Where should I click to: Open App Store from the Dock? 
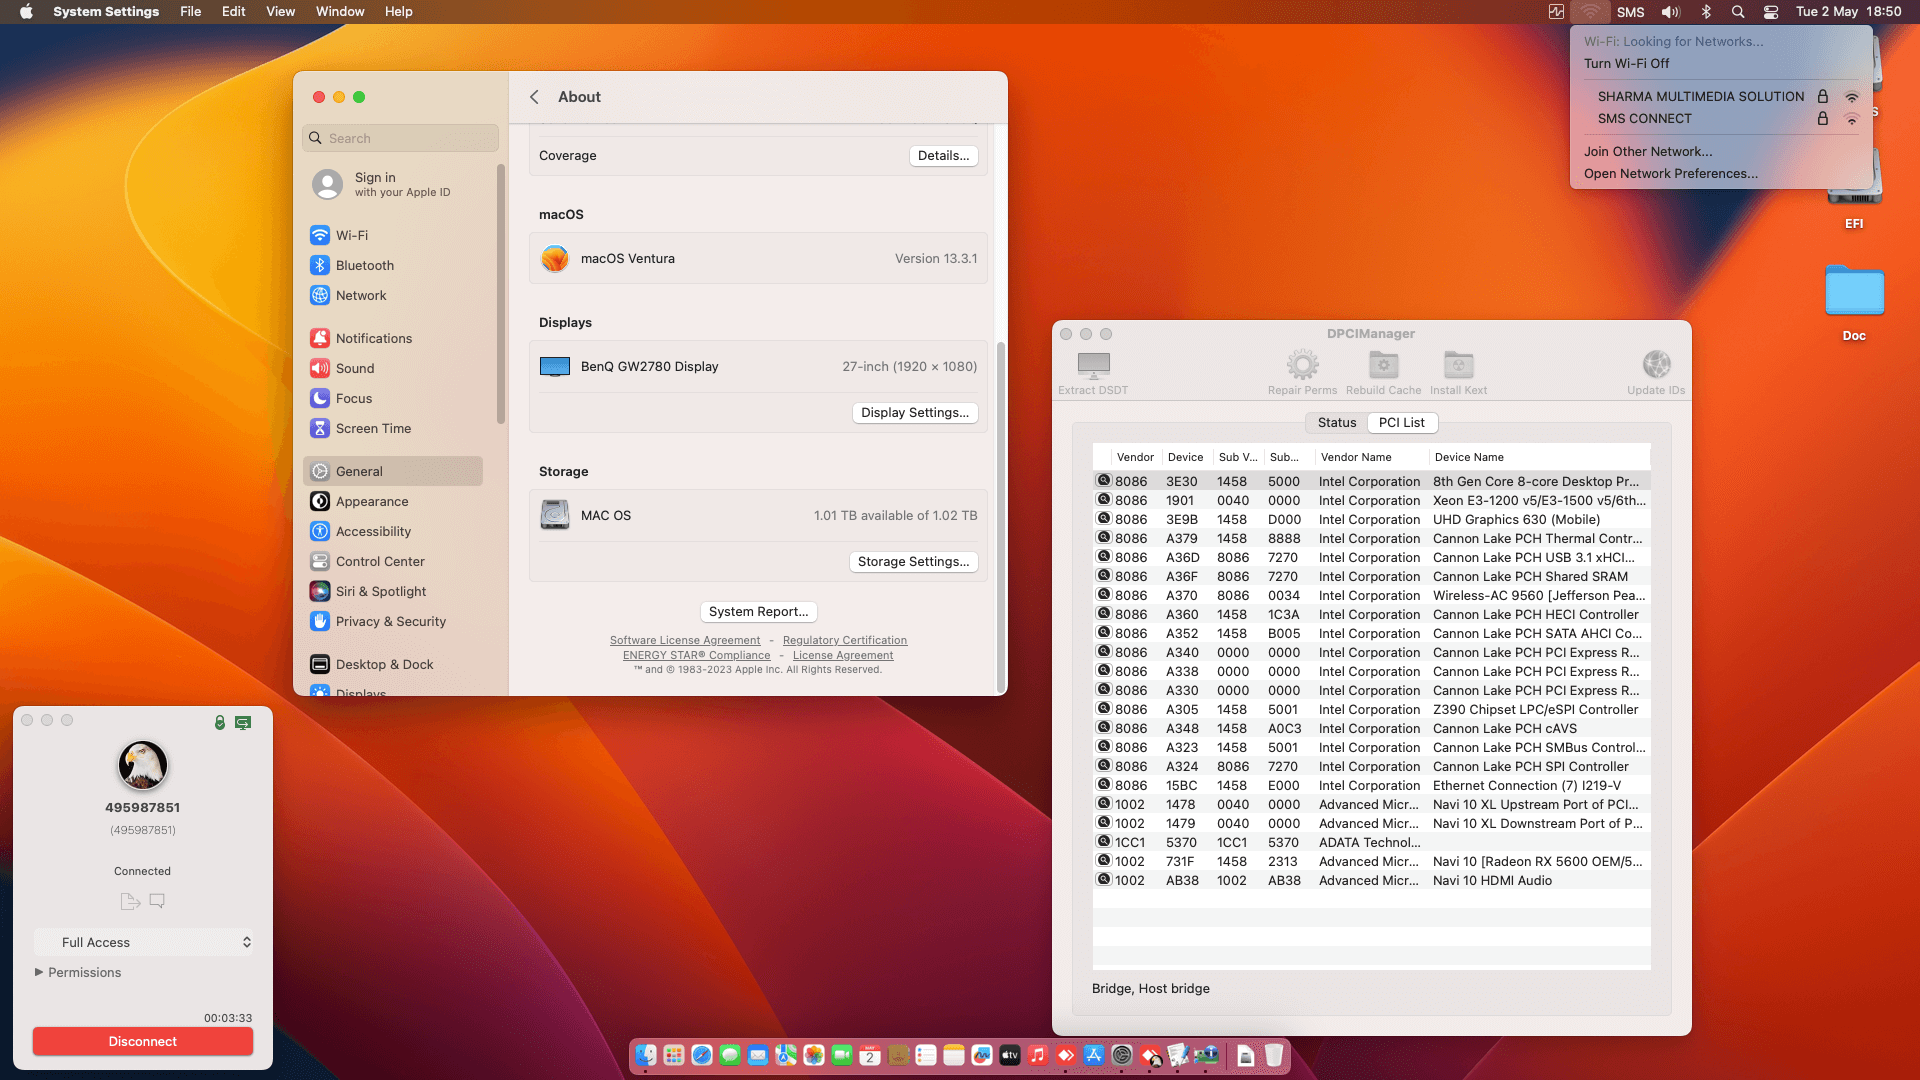[1094, 1055]
